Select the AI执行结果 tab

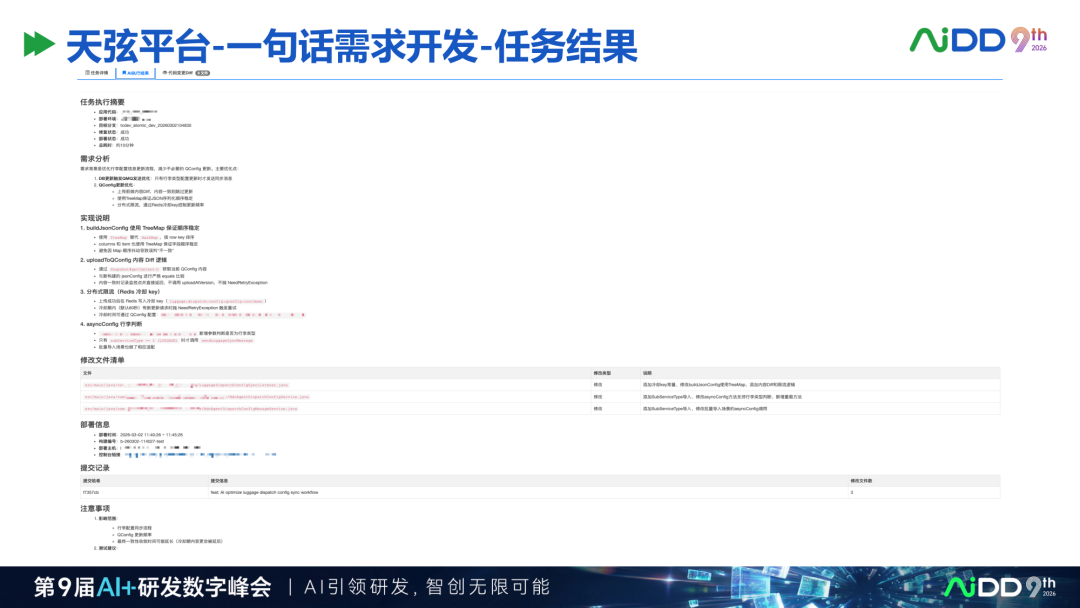(x=135, y=72)
